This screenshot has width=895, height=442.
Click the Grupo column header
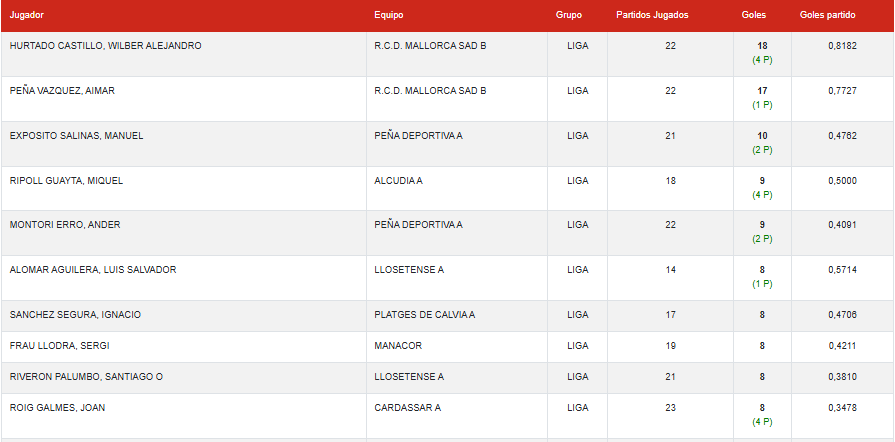click(x=569, y=16)
